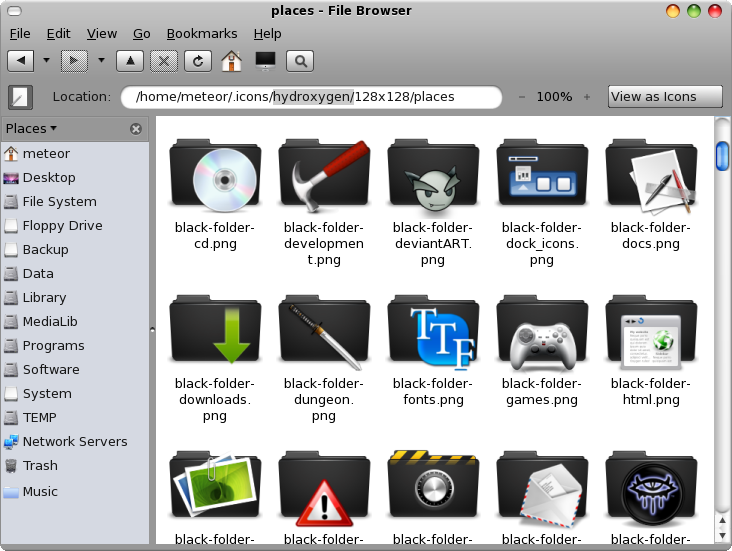732x551 pixels.
Task: Select Desktop in the Places sidebar
Action: click(75, 177)
